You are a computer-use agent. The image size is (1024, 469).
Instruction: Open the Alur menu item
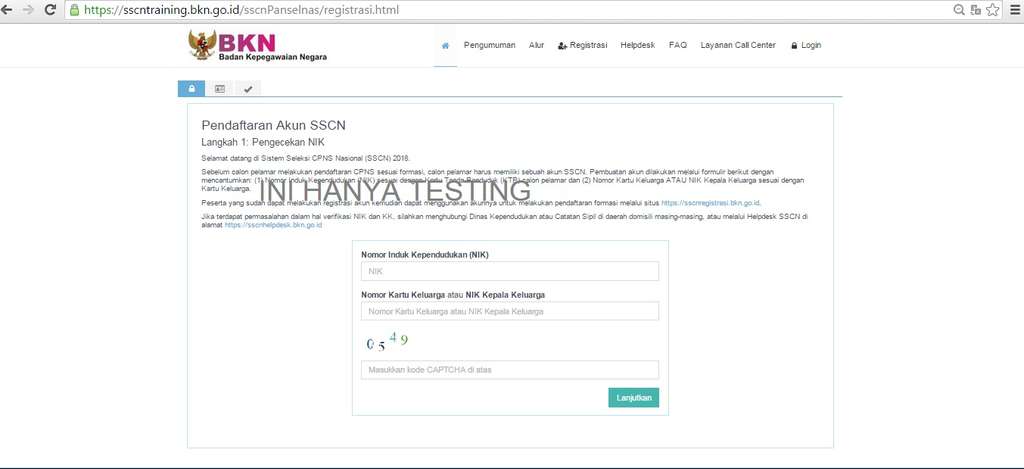(x=536, y=45)
